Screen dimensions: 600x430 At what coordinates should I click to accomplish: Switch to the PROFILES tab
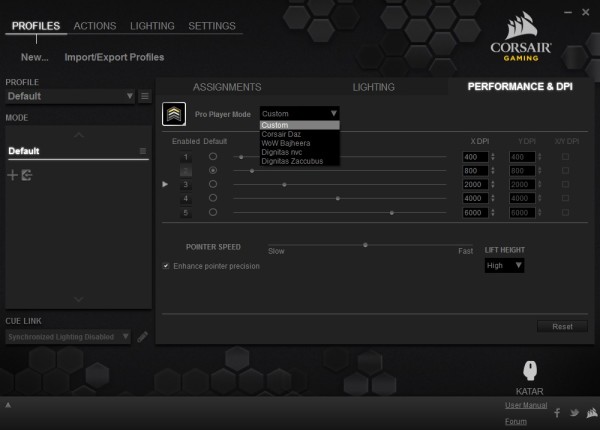click(x=36, y=26)
